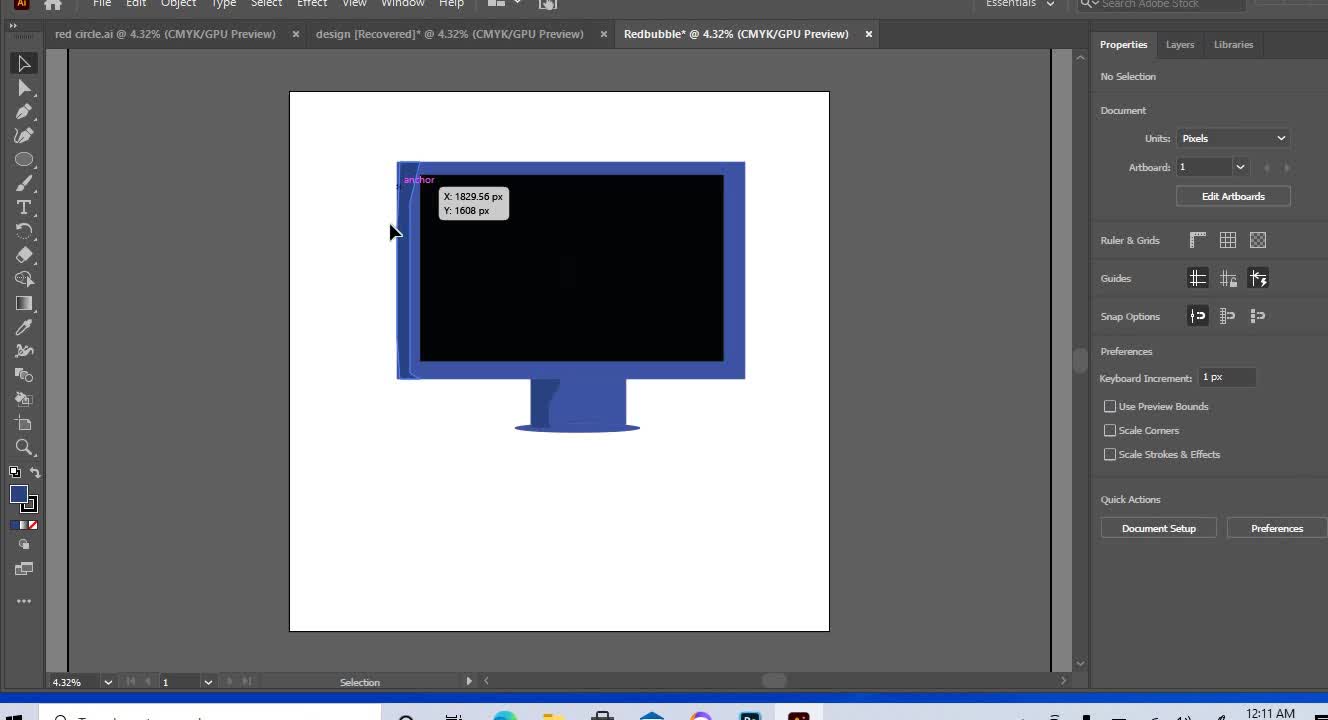Show transparency grid icon

[1258, 240]
